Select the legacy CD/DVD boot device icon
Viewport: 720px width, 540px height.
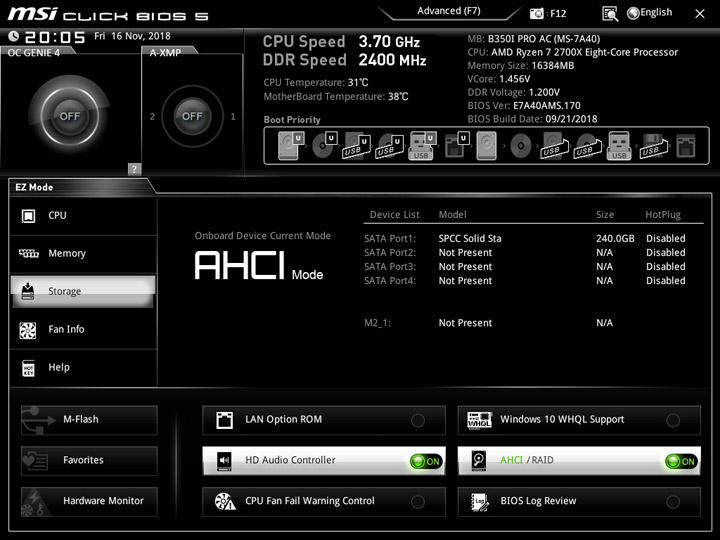point(521,146)
